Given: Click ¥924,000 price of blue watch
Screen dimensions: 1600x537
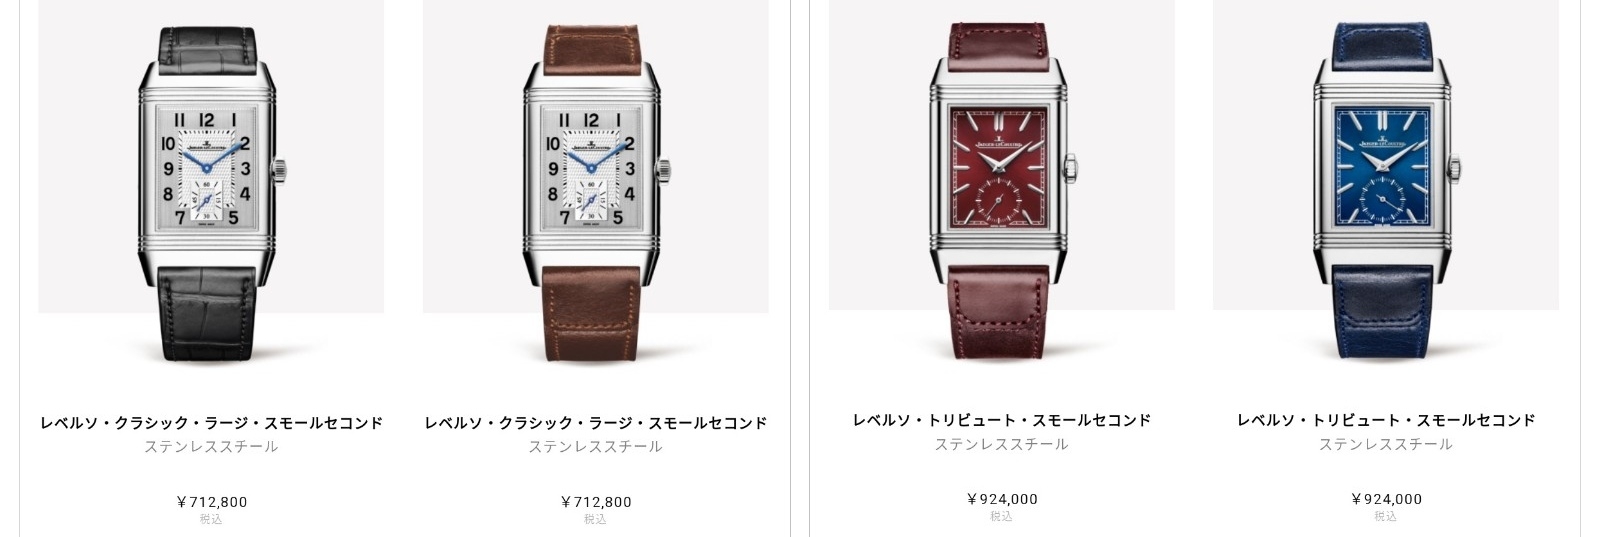Looking at the screenshot, I should [1386, 499].
